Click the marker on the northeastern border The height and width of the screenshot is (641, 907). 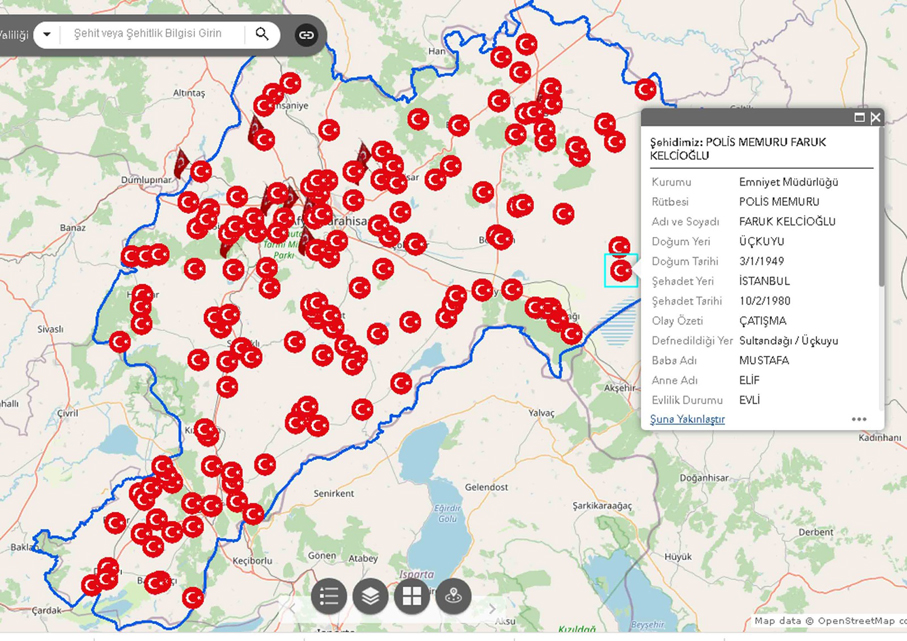coord(646,90)
